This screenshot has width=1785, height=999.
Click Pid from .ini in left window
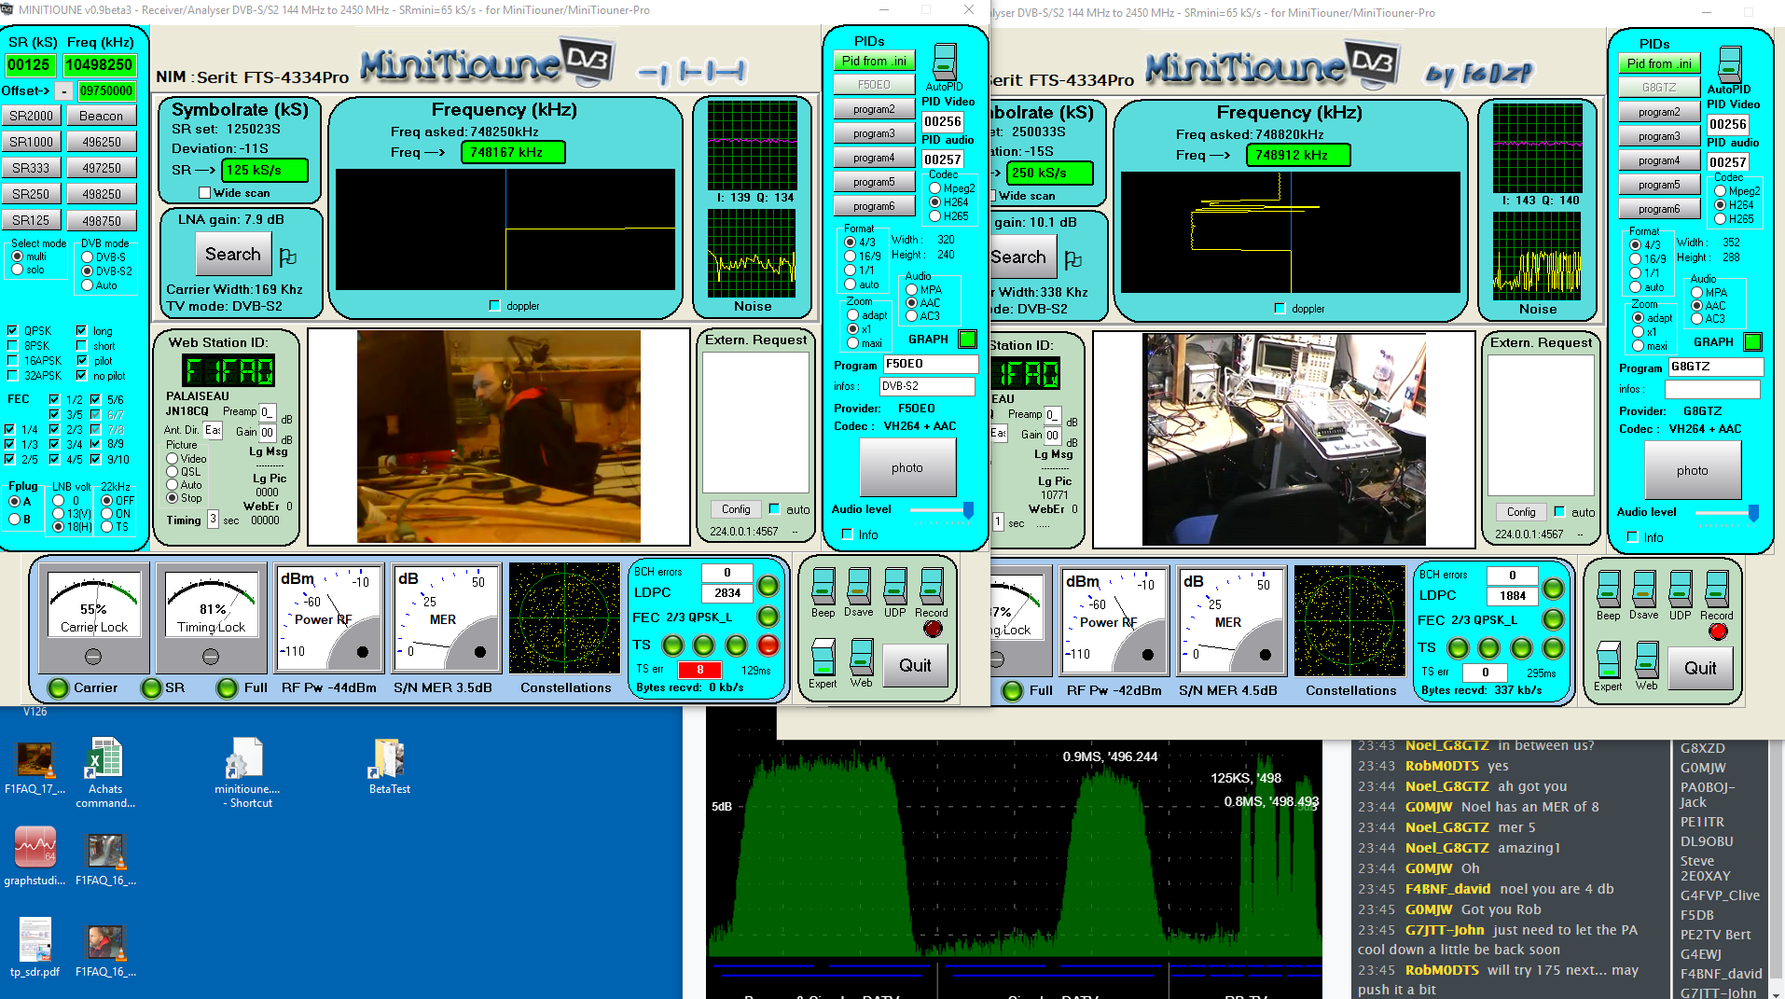point(874,61)
